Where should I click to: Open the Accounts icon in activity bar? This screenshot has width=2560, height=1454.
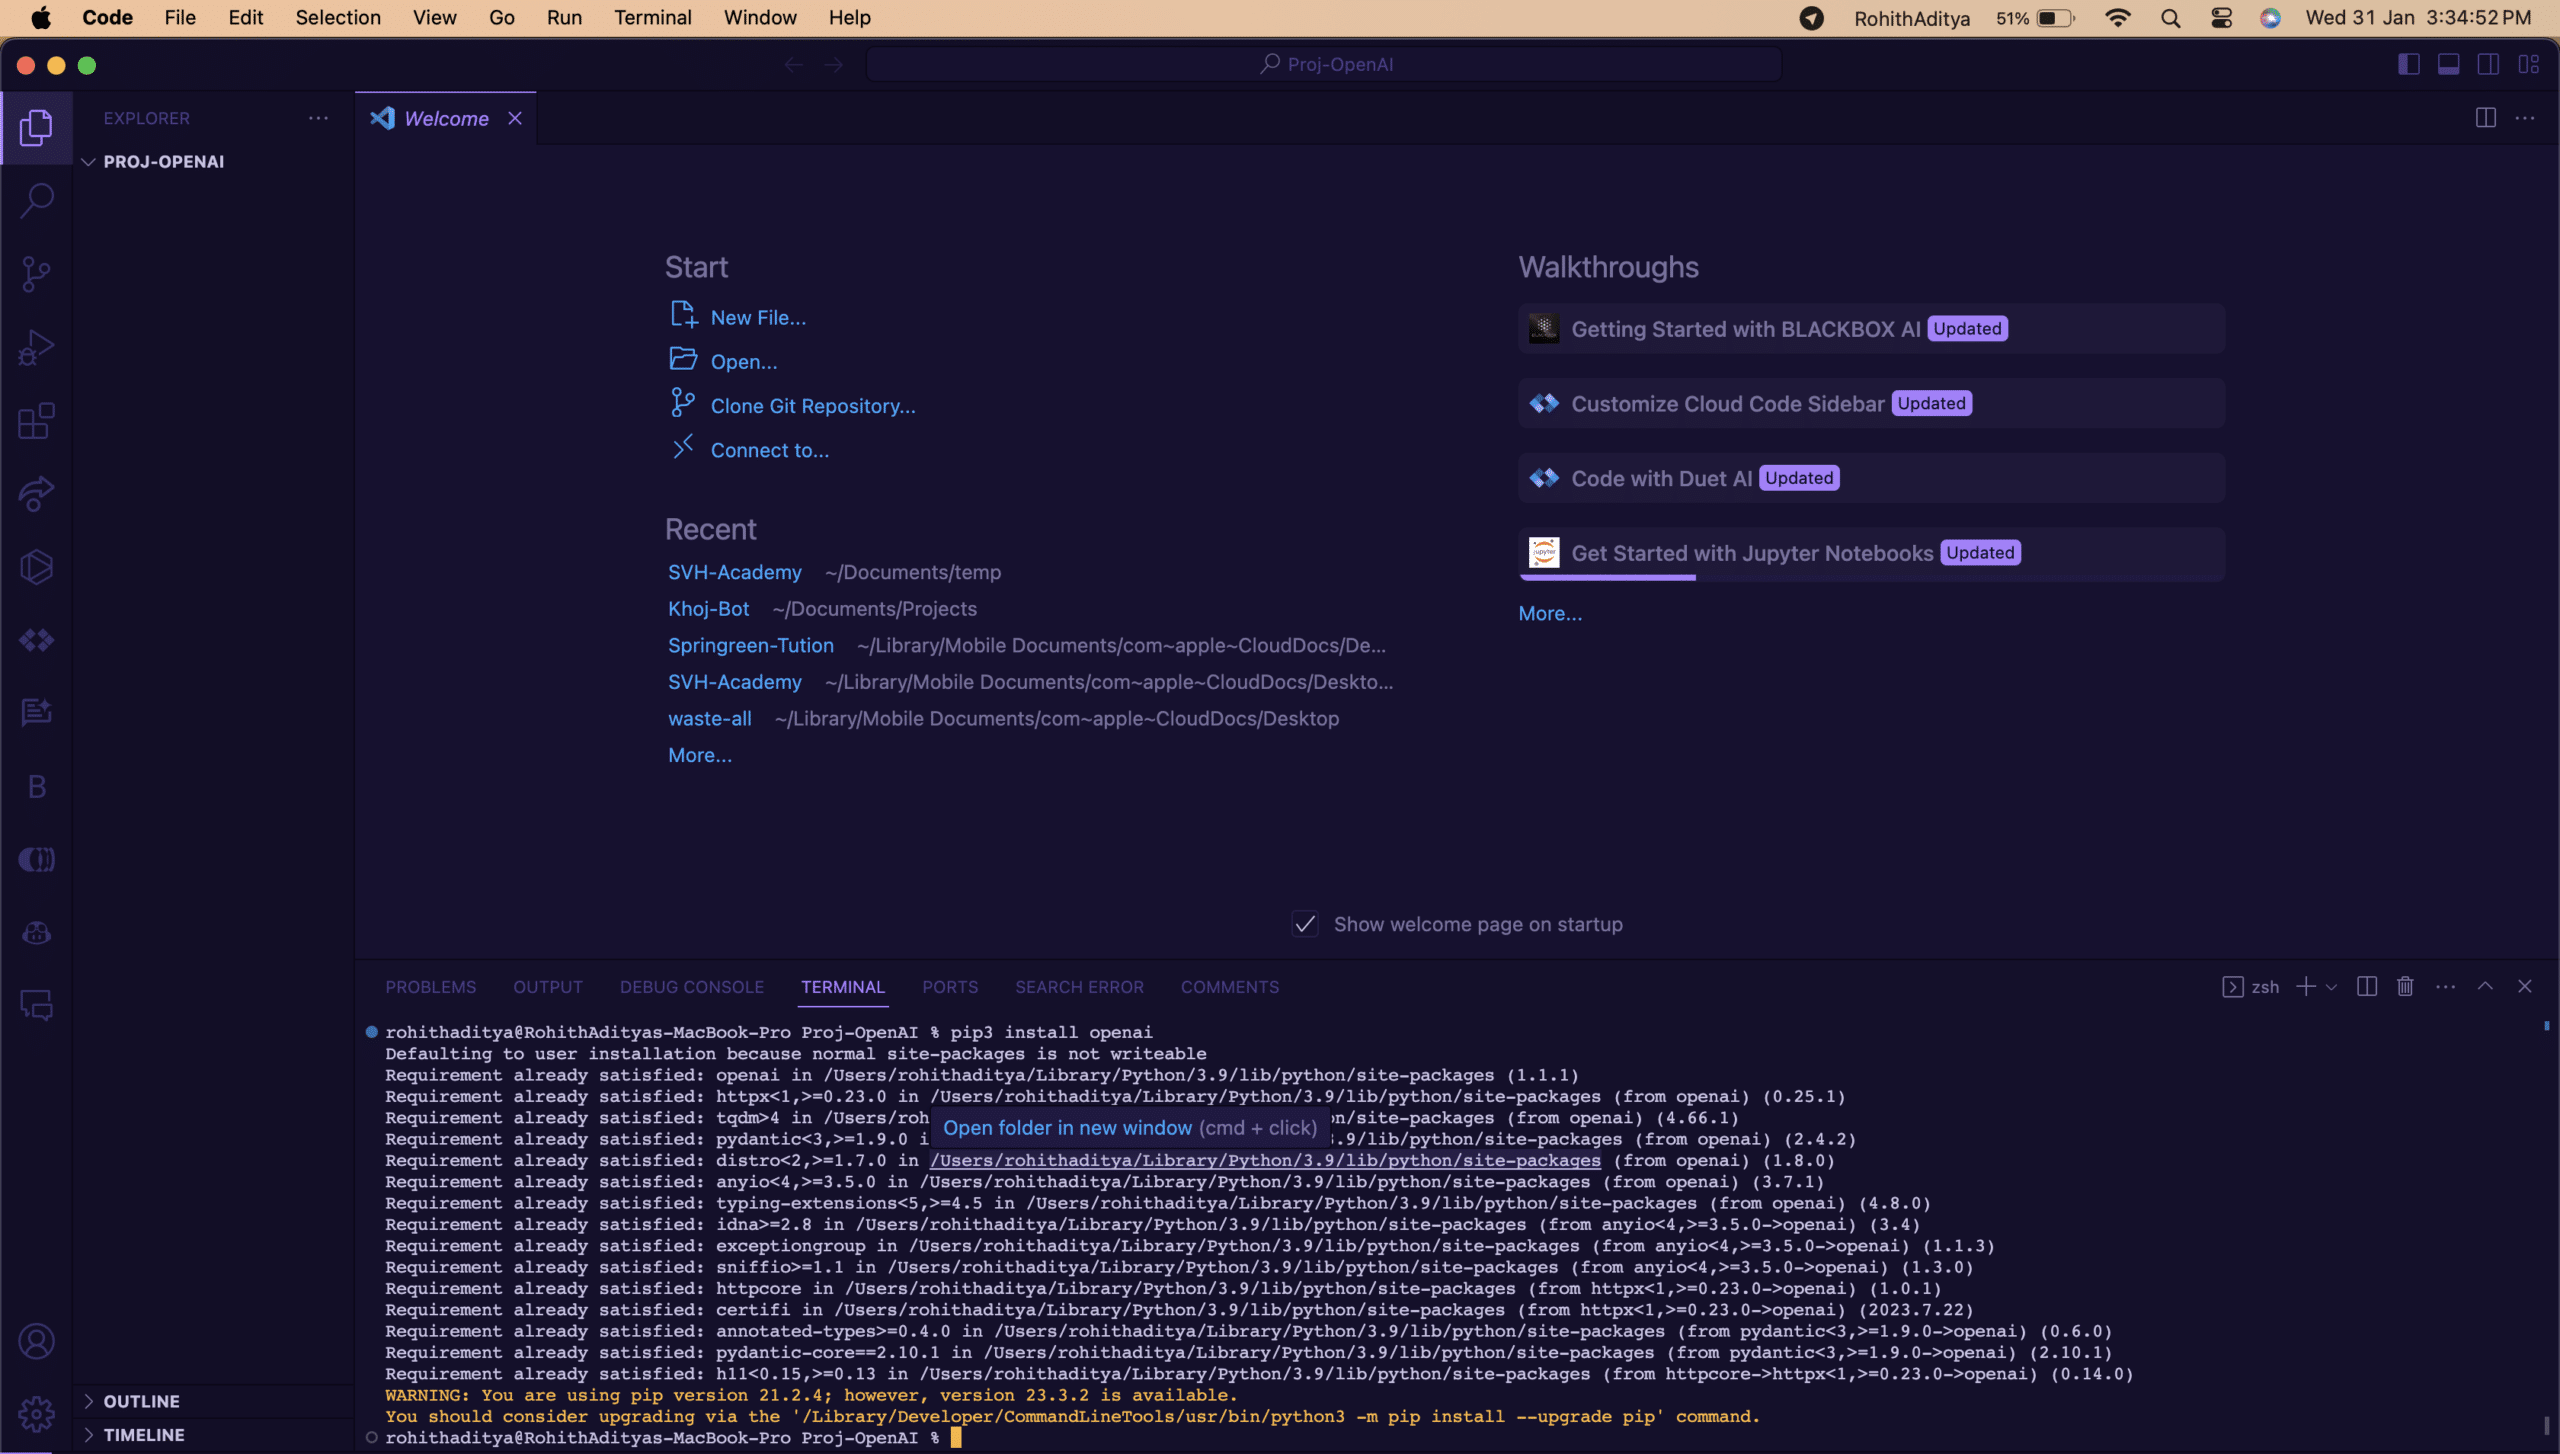coord(37,1341)
